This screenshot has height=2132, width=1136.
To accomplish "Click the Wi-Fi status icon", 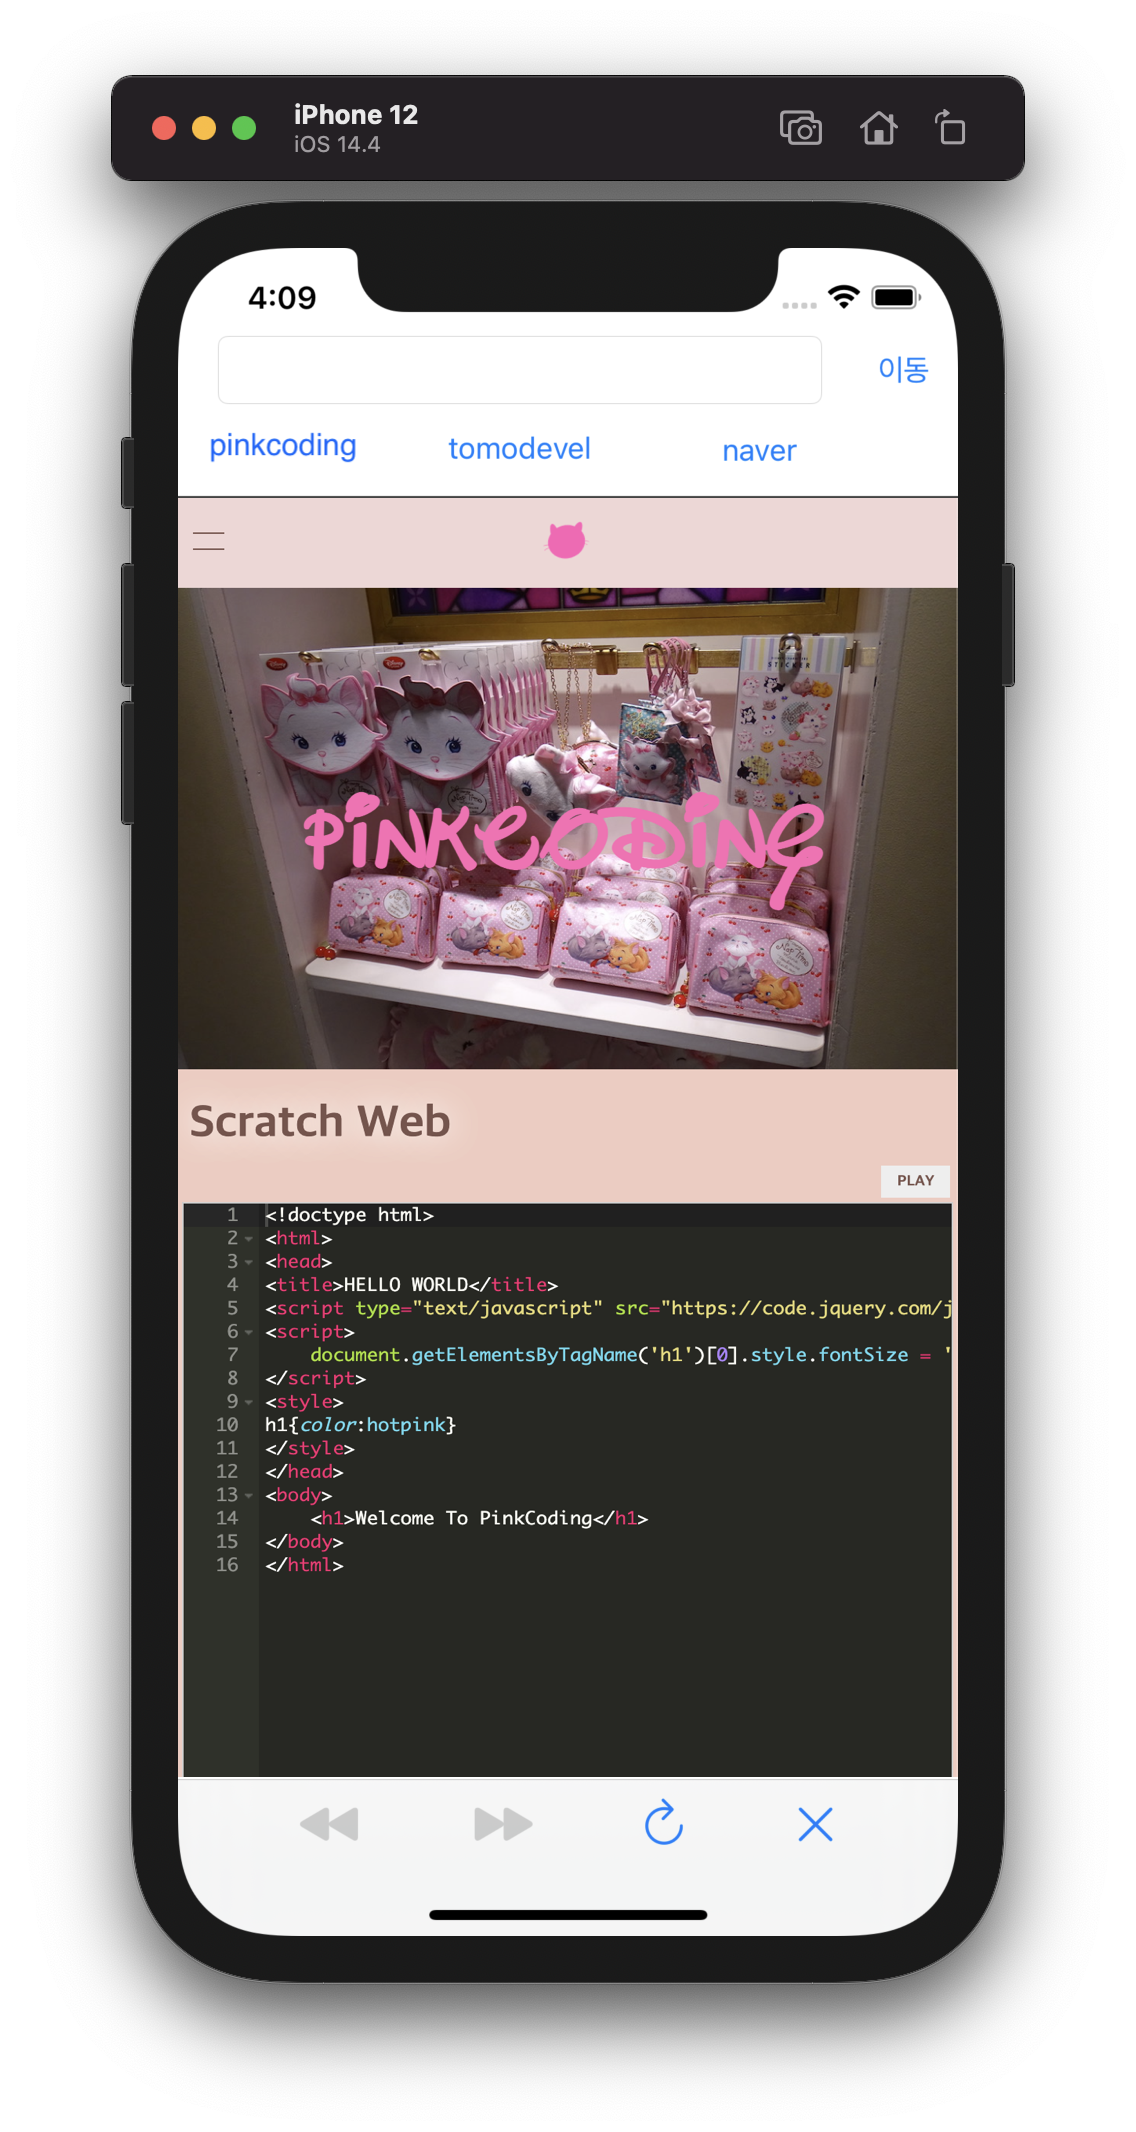I will click(x=844, y=296).
